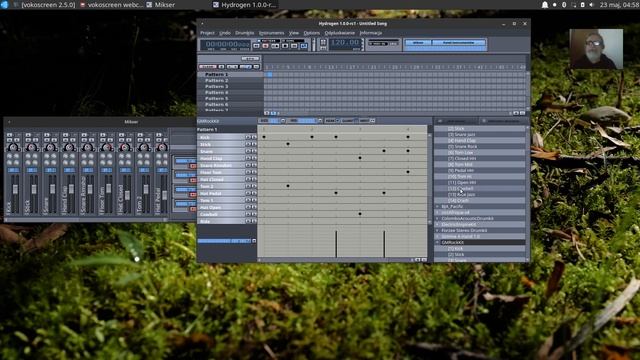Click the red Record transport button
640x360 pixels.
click(x=266, y=46)
